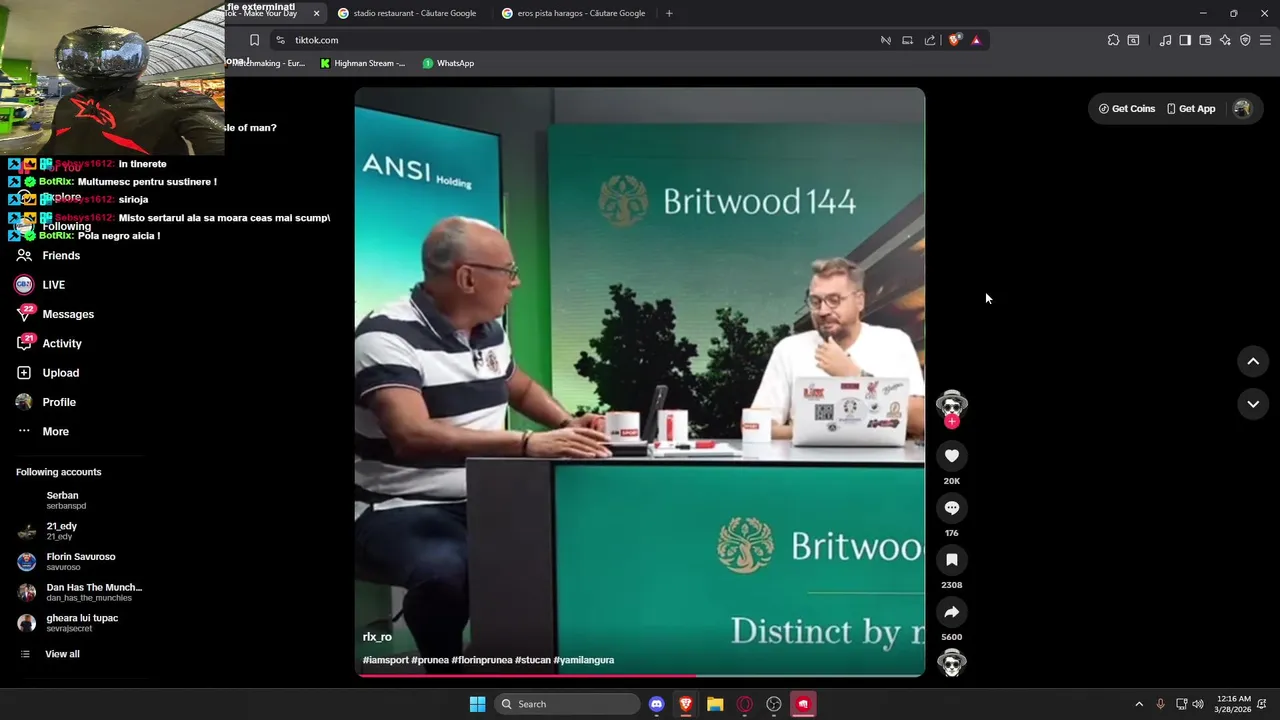Share this page from address bar
The height and width of the screenshot is (720, 1280).
pyautogui.click(x=930, y=40)
